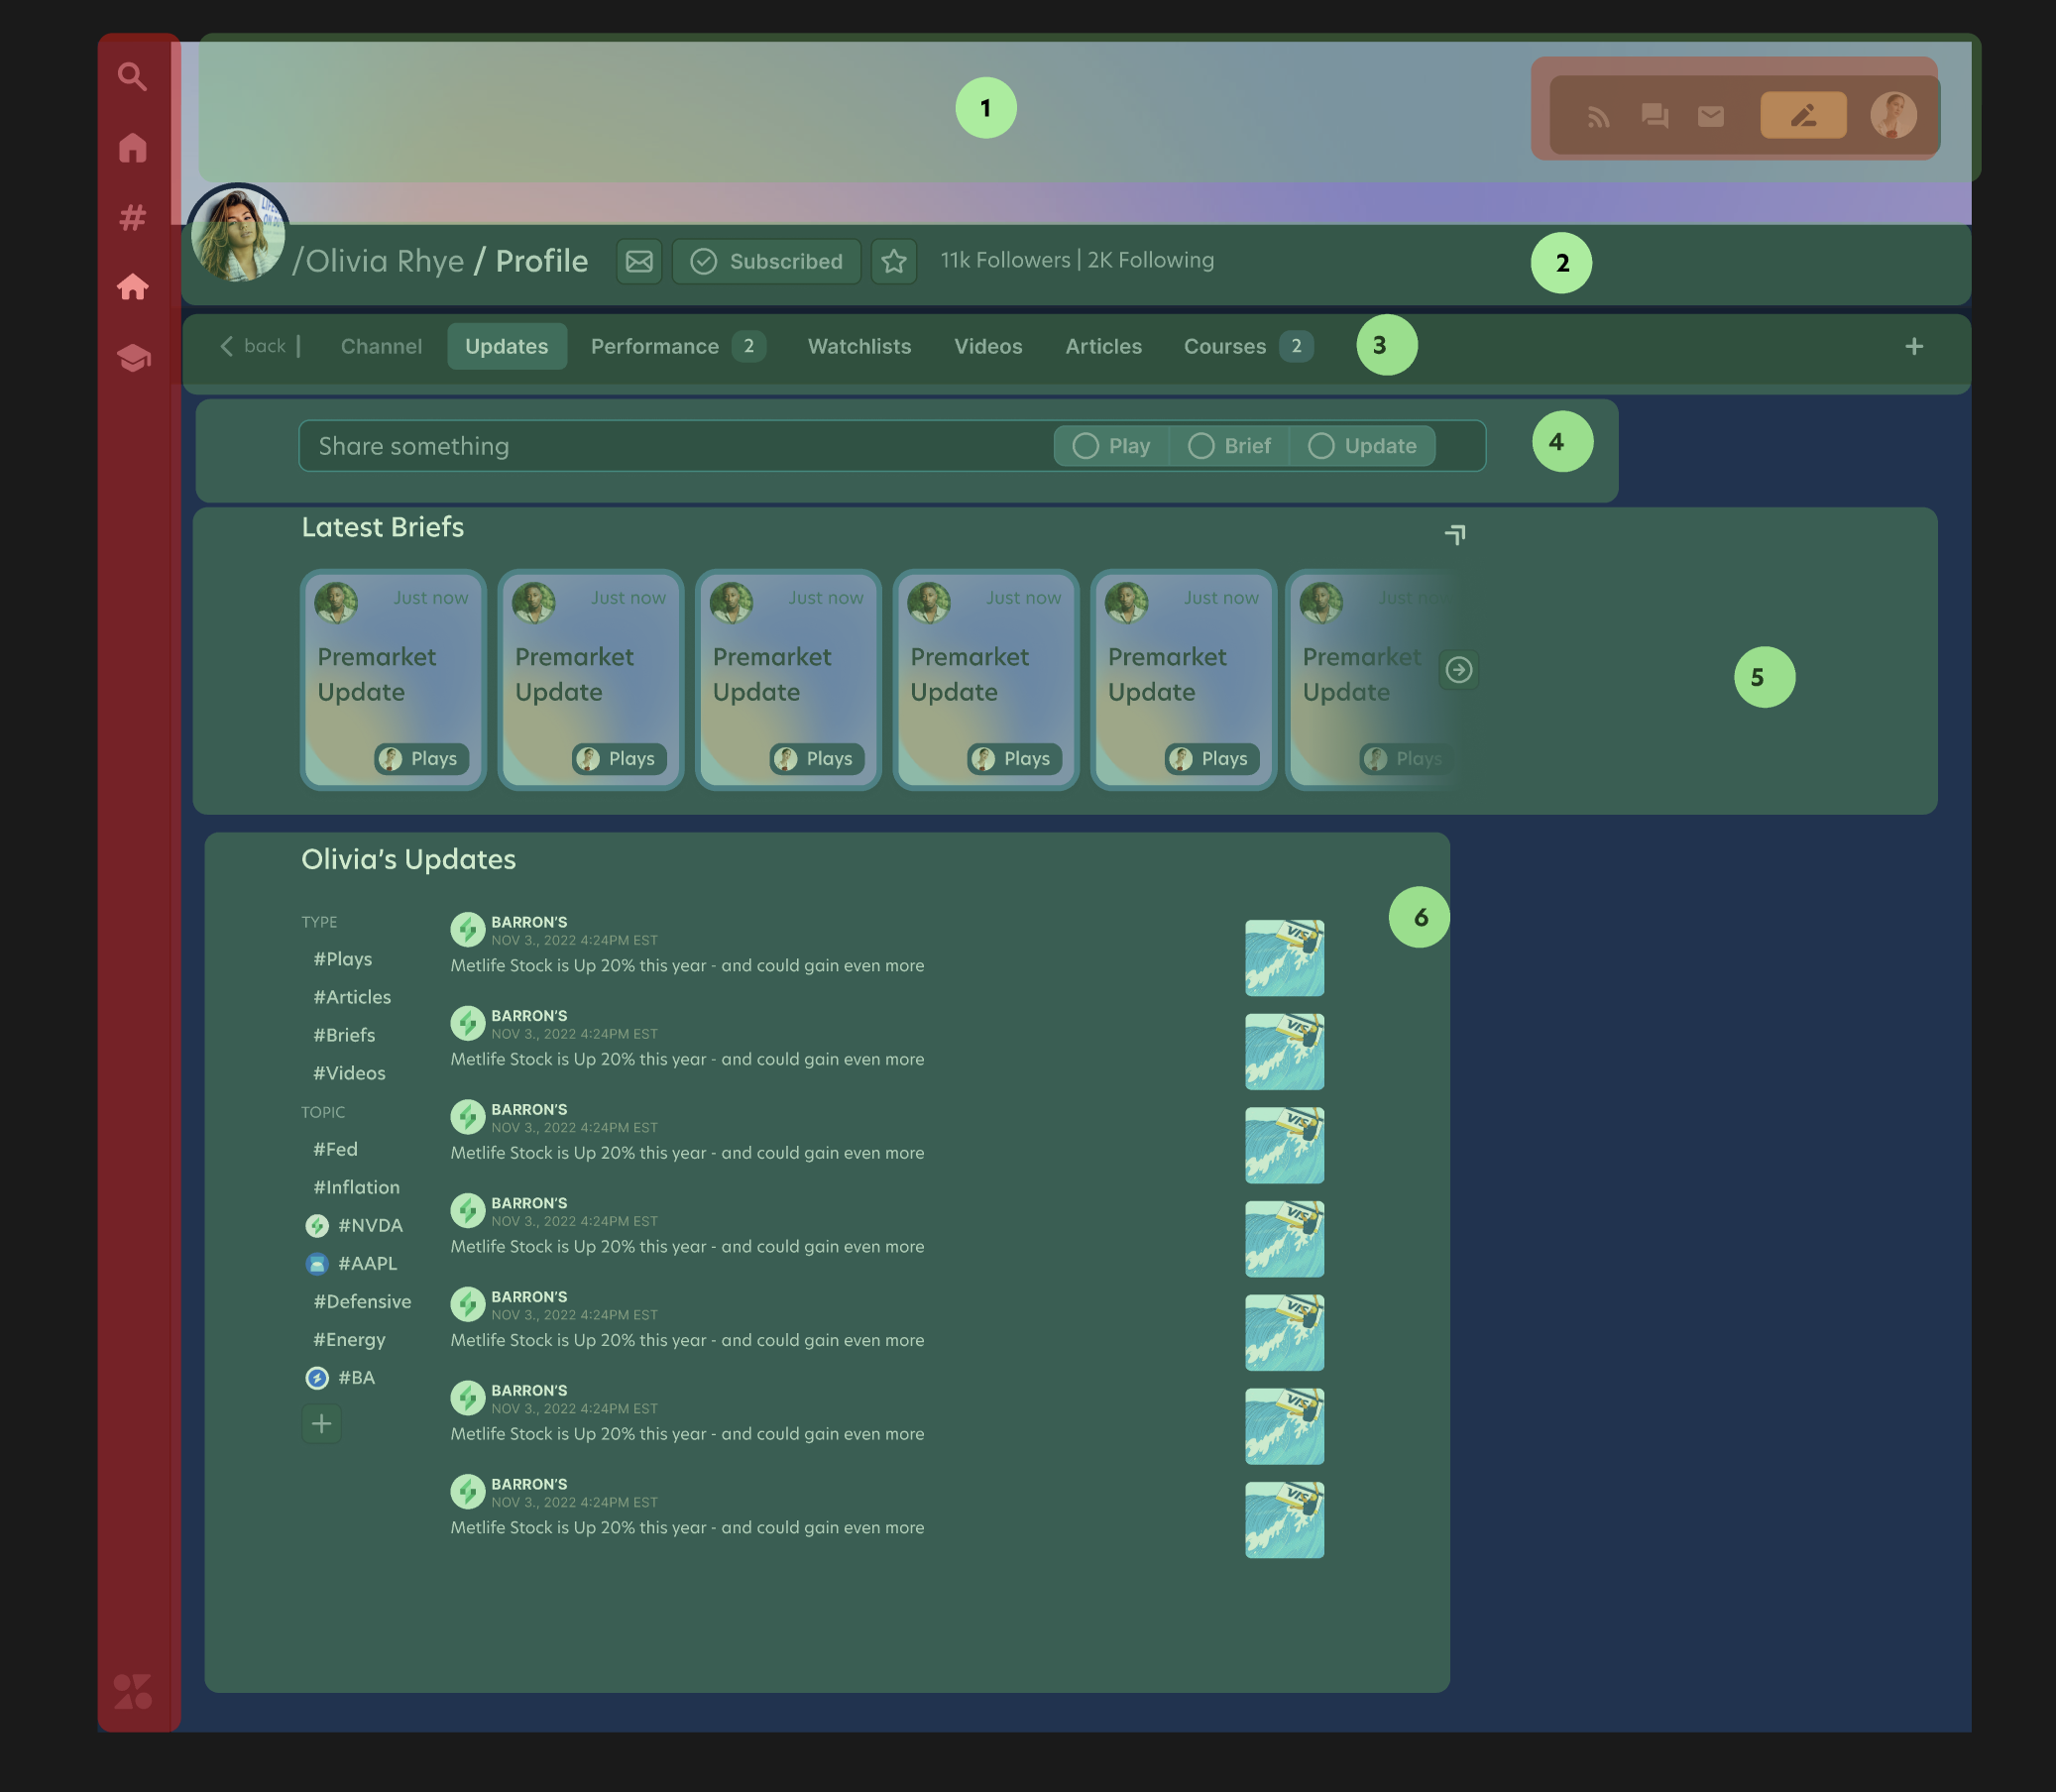Click the star icon beside Subscribed
This screenshot has height=1792, width=2056.
coord(894,261)
